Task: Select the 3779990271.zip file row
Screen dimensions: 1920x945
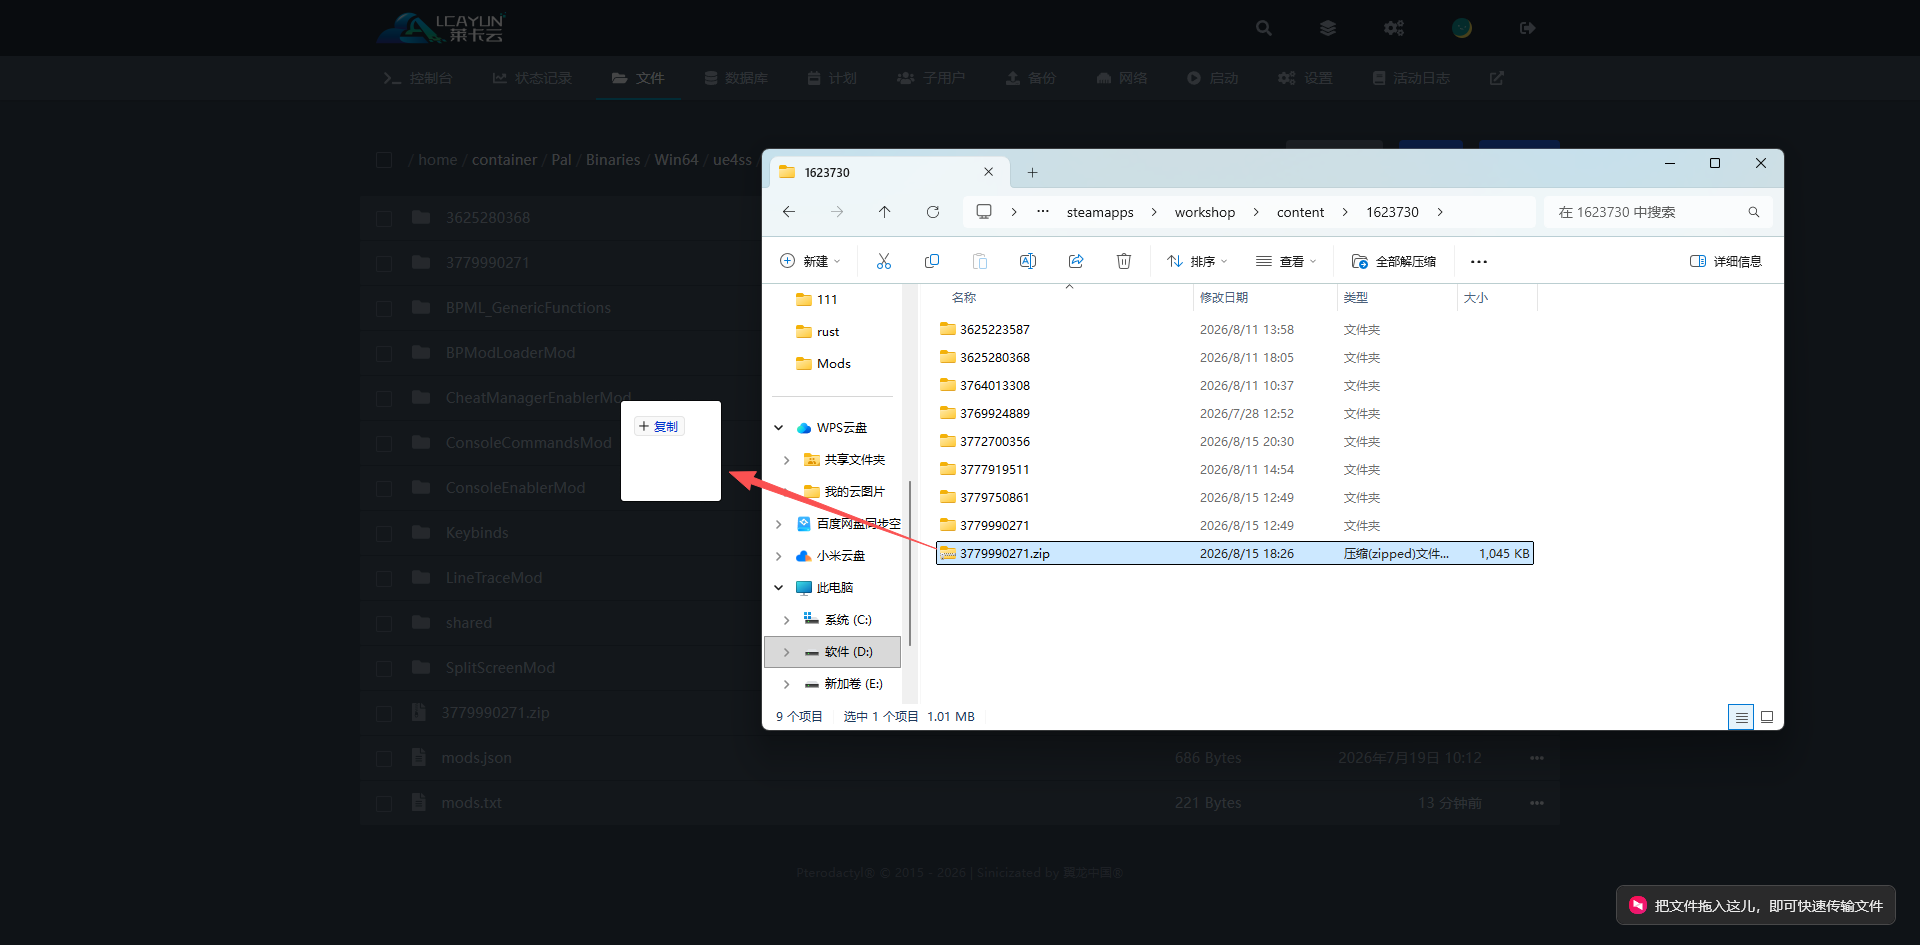Action: tap(1235, 553)
